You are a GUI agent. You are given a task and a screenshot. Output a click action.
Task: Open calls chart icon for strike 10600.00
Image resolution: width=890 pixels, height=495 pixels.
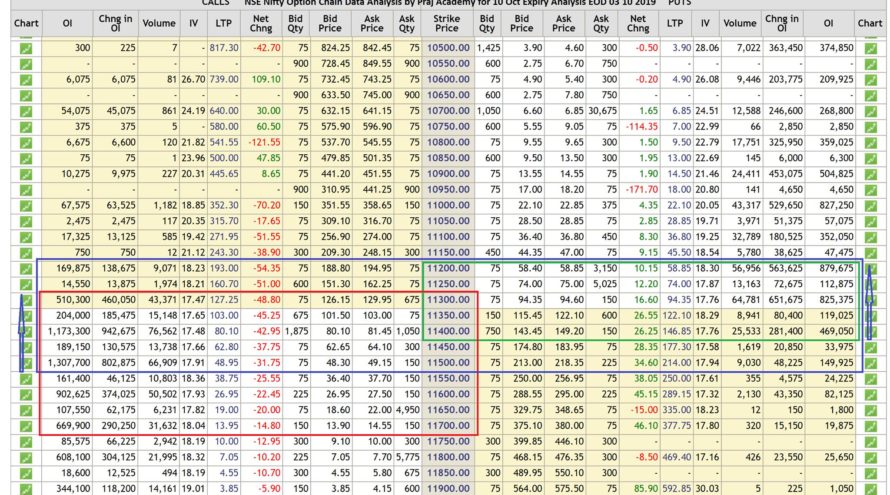[x=26, y=80]
